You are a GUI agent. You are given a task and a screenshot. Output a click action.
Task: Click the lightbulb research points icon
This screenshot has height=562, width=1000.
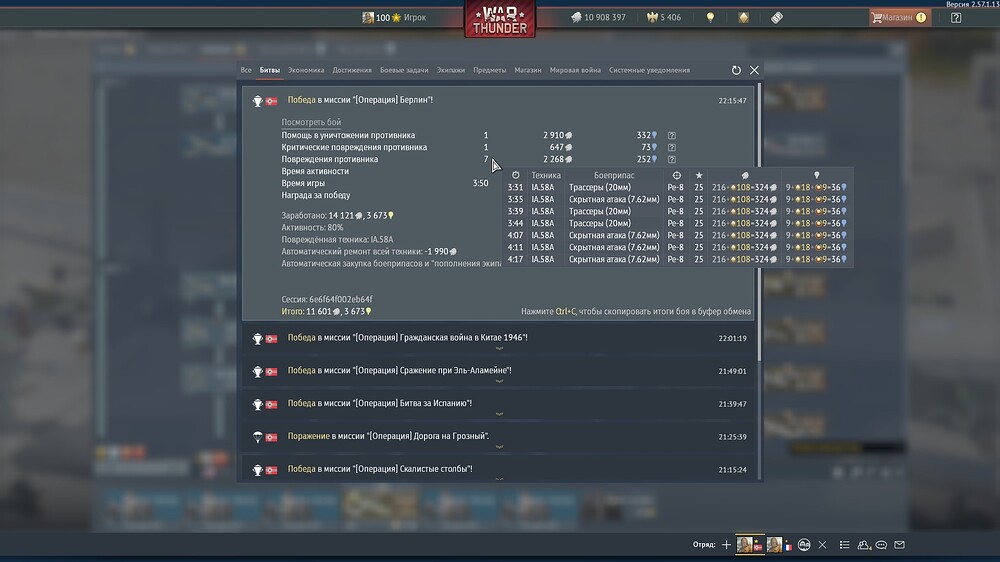710,18
